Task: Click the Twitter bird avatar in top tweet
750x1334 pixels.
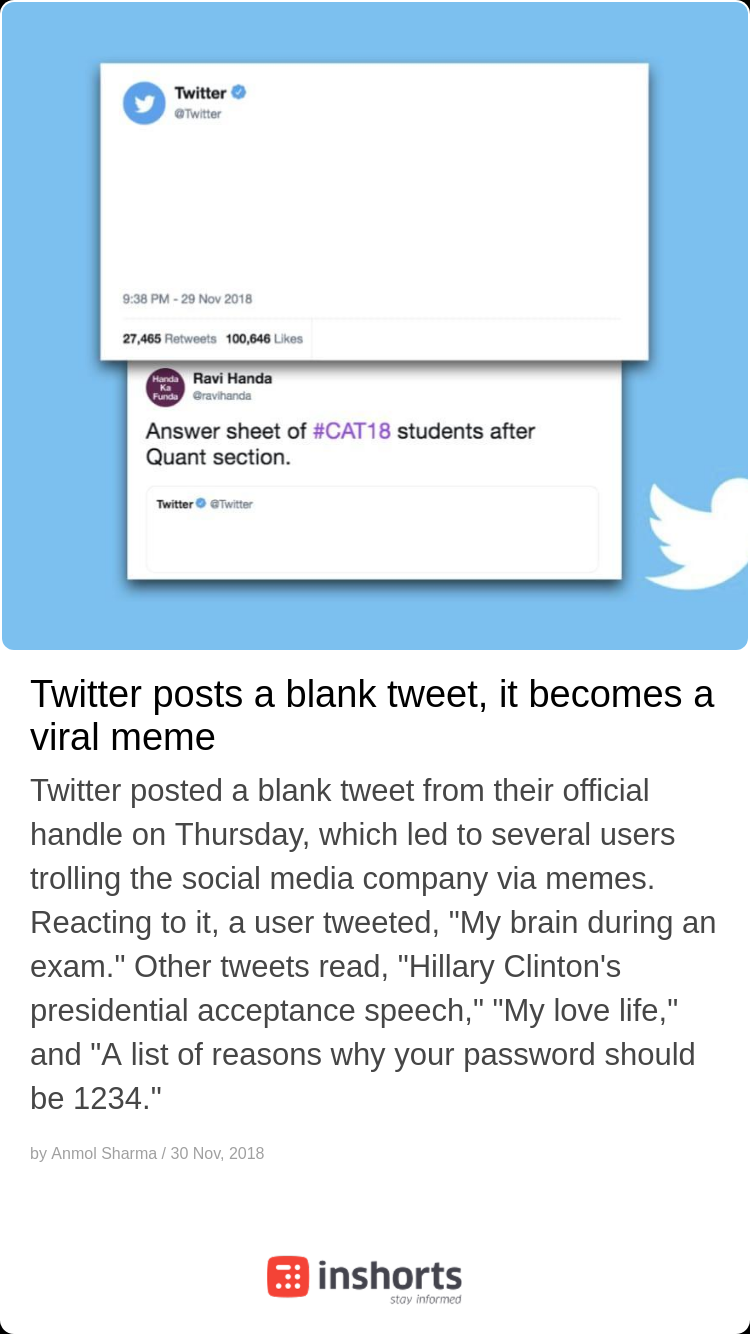Action: [144, 103]
